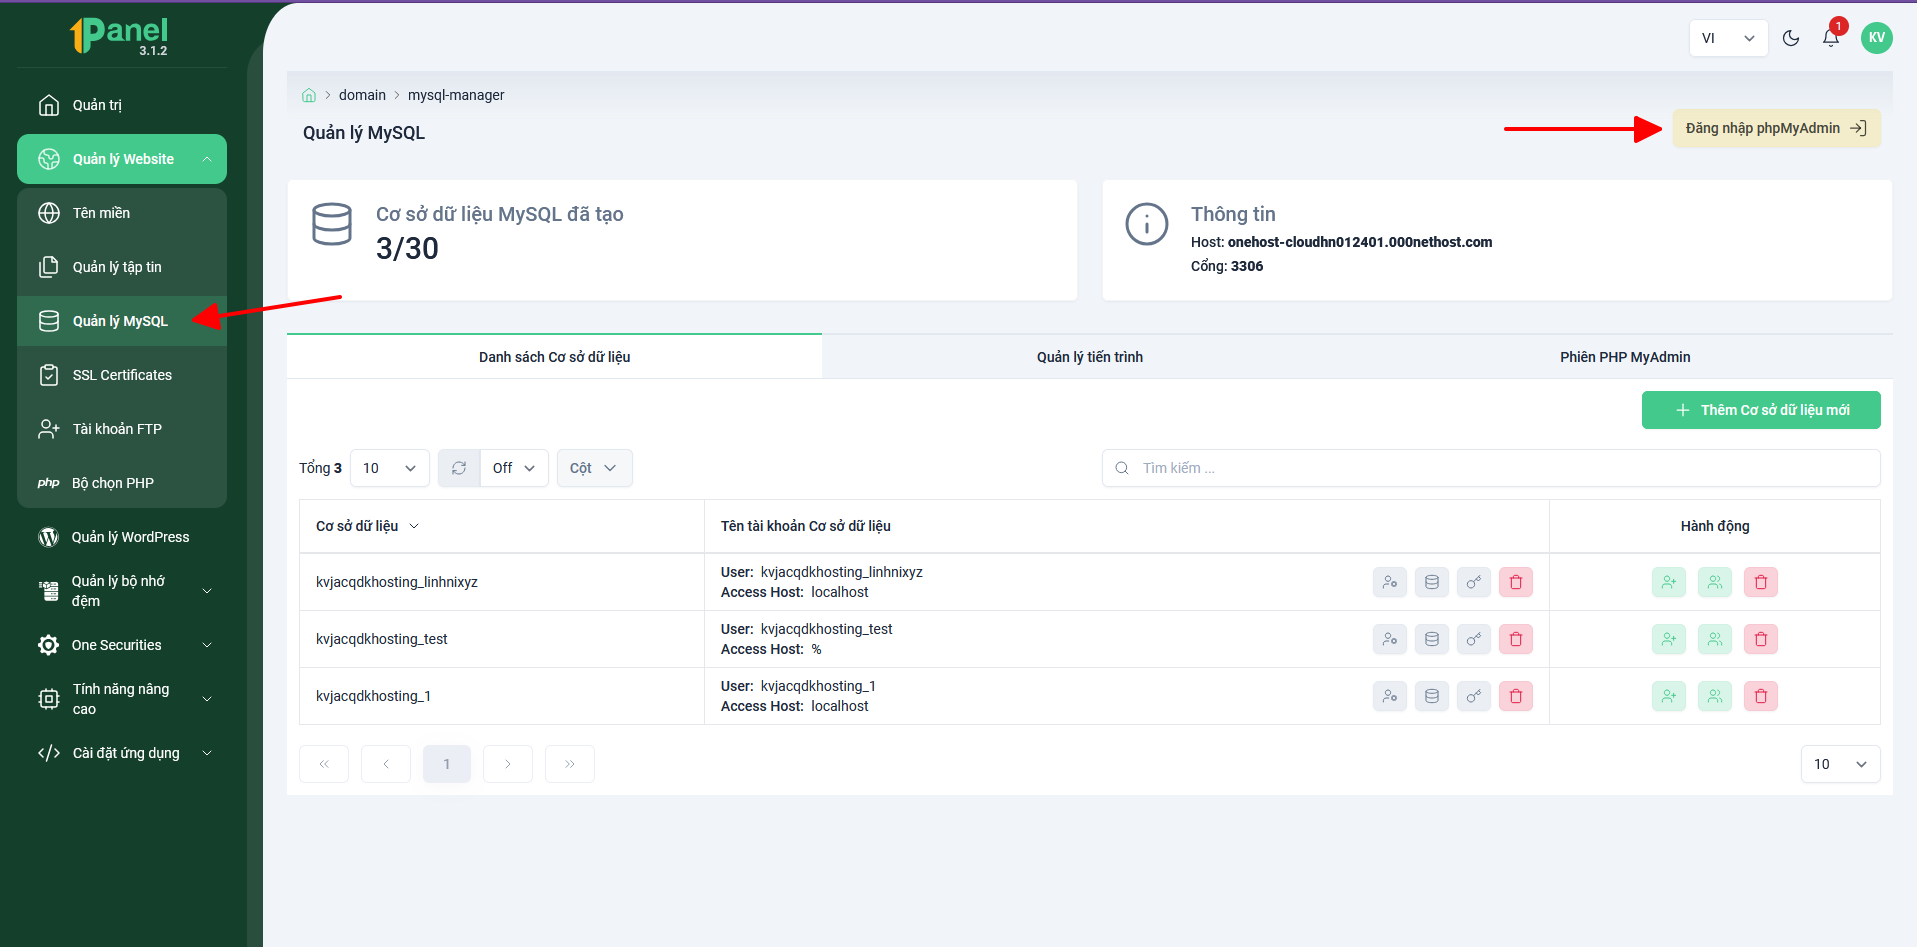Viewport: 1917px width, 947px height.
Task: Click the grey database icon in kvjacqdkhosting_1 row
Action: coord(1432,696)
